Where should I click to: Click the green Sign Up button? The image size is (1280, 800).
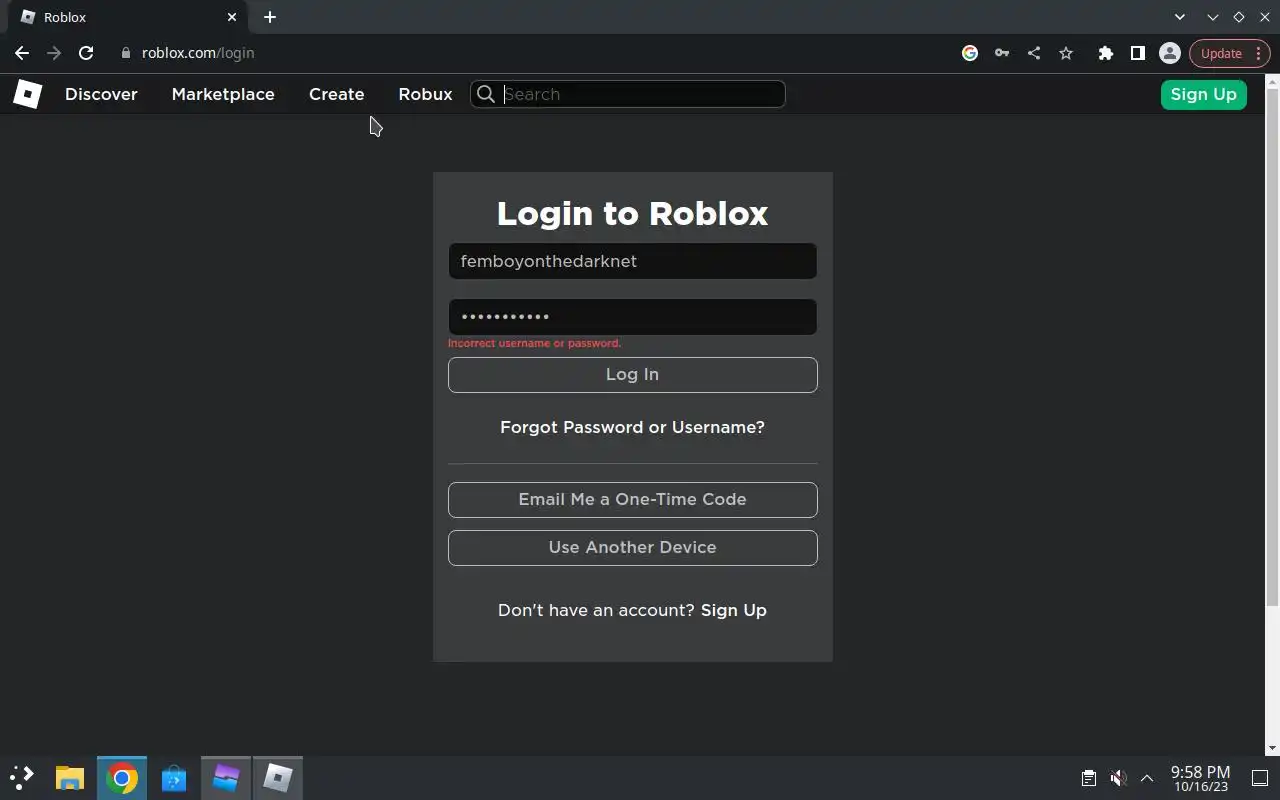1203,94
